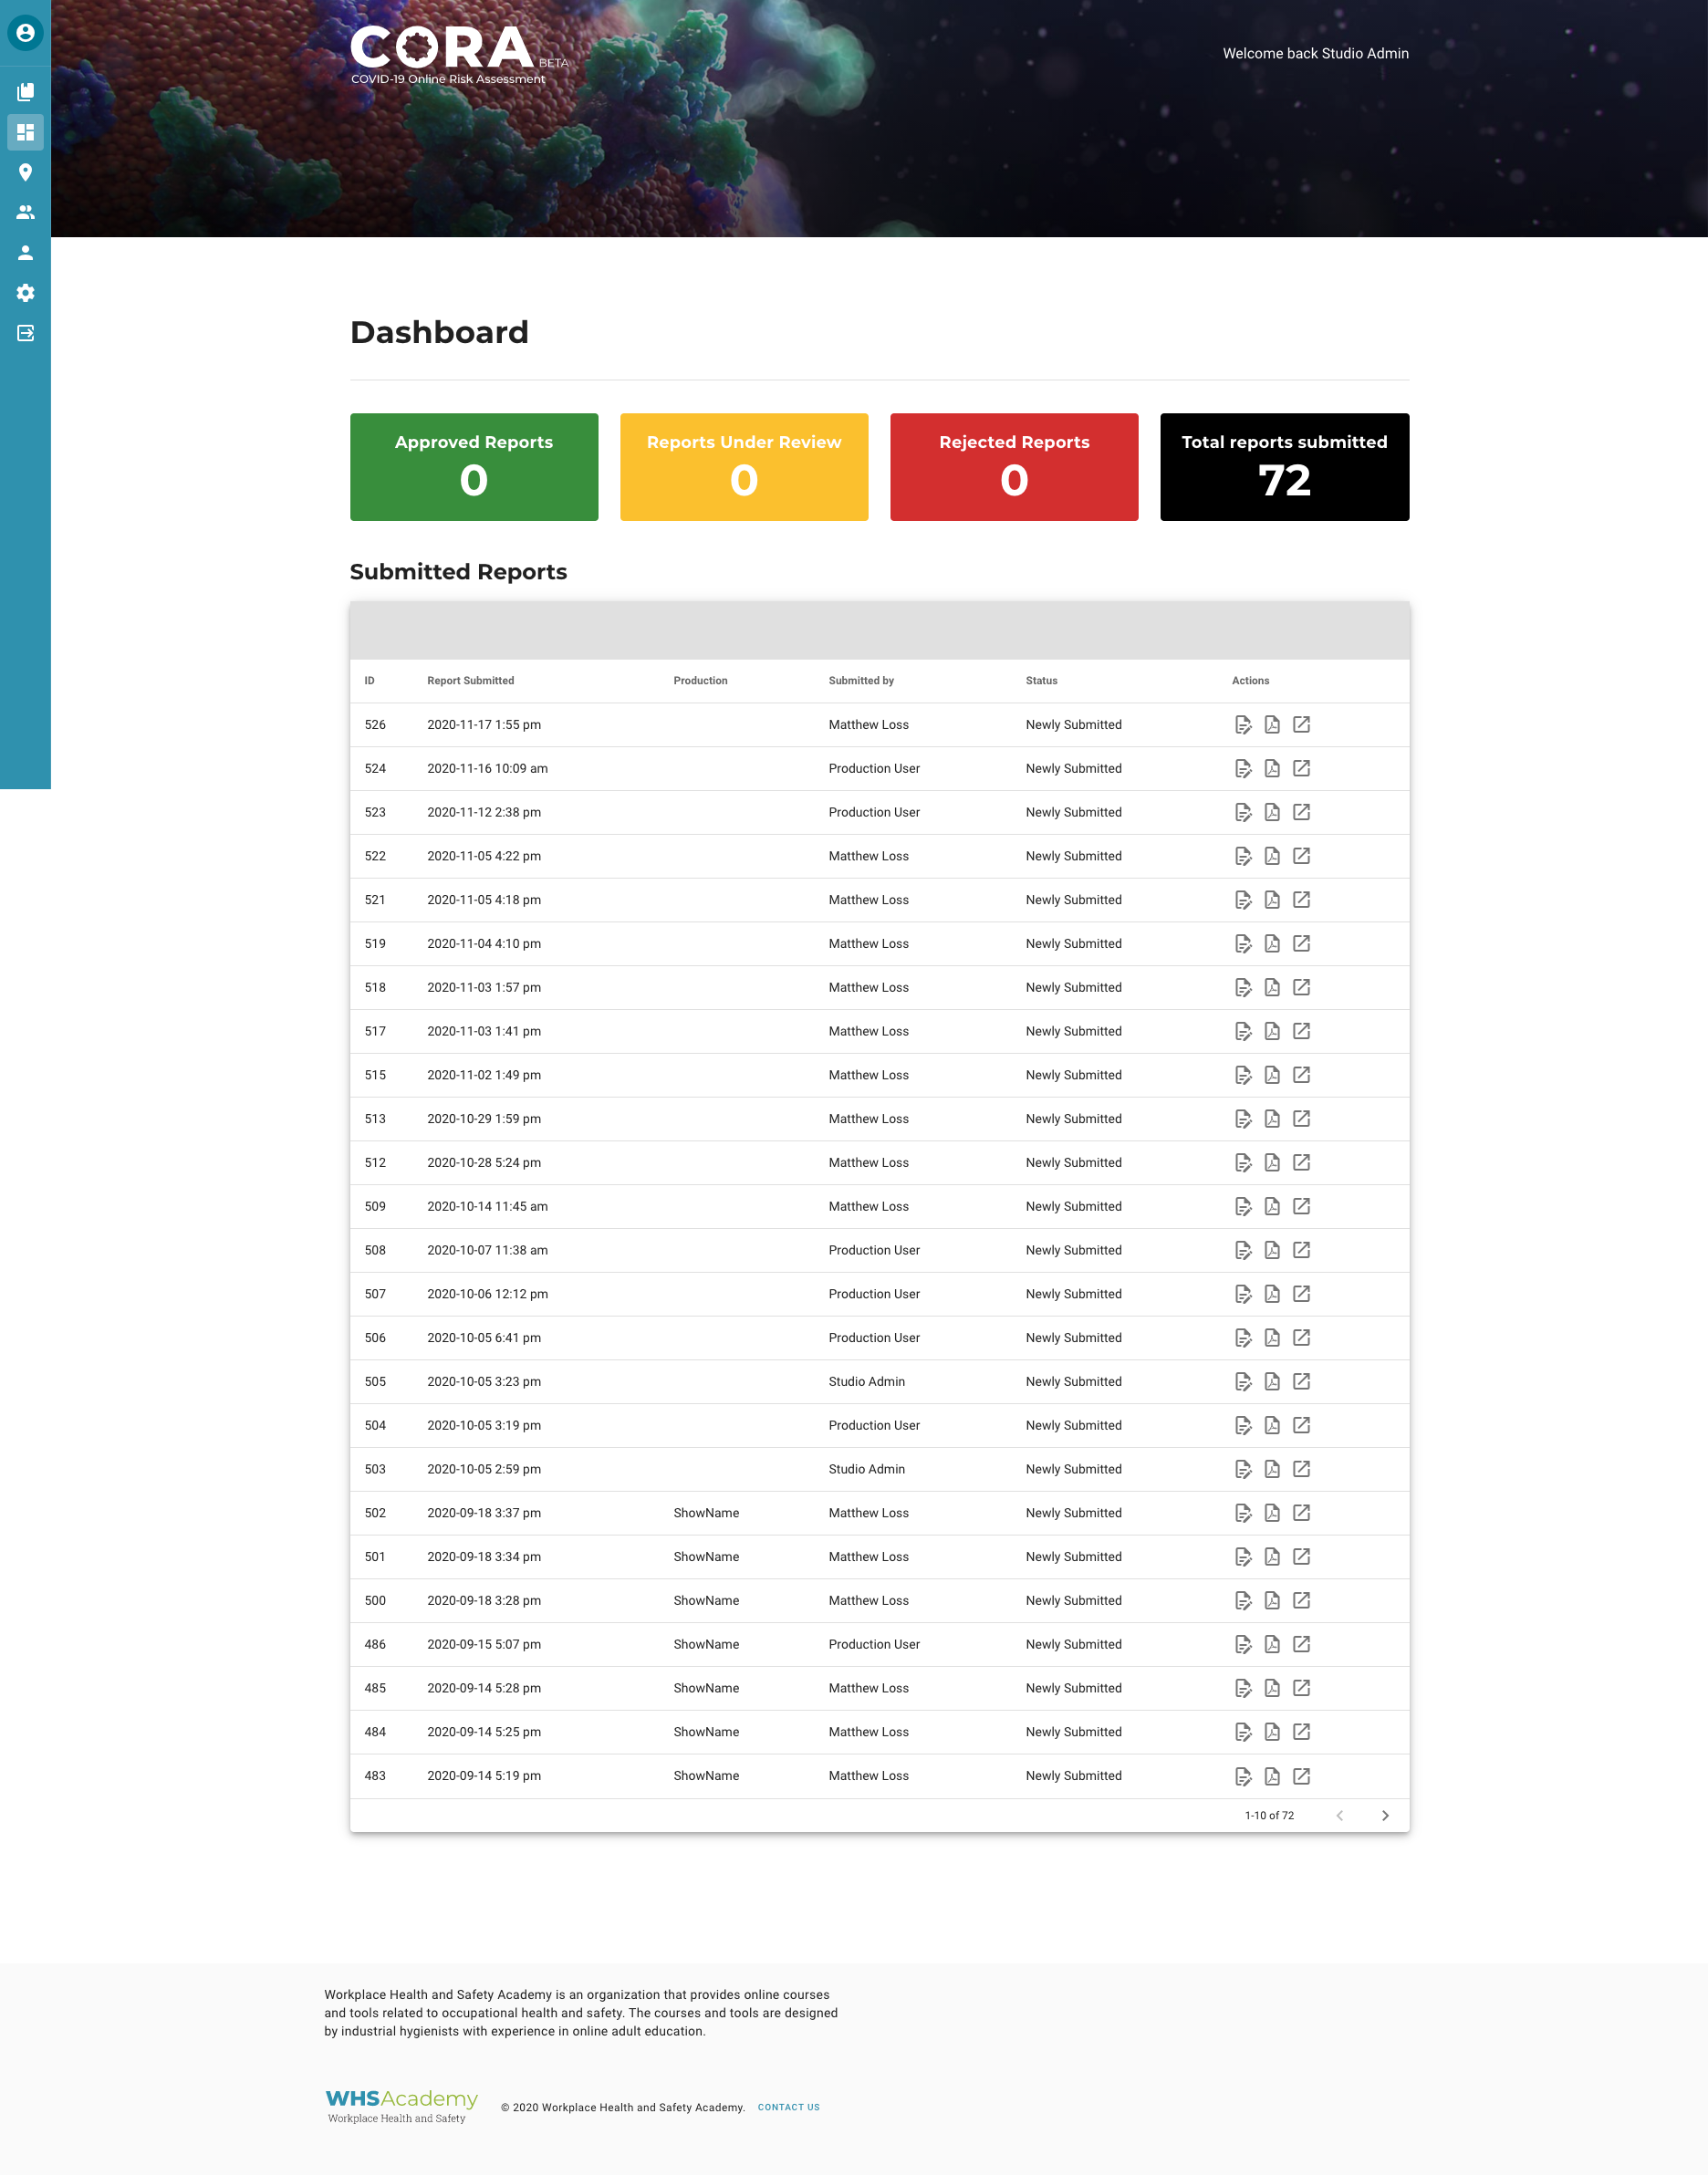Go to next page of submitted reports

(x=1385, y=1816)
